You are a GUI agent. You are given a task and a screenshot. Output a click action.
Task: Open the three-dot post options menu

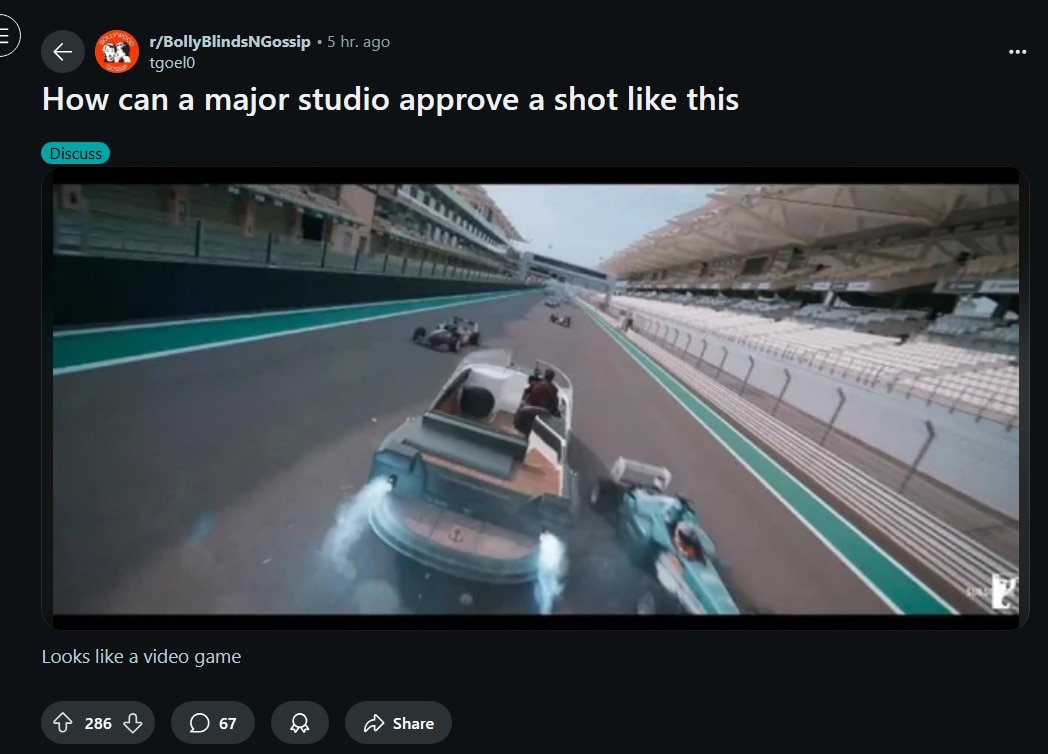(x=1017, y=51)
